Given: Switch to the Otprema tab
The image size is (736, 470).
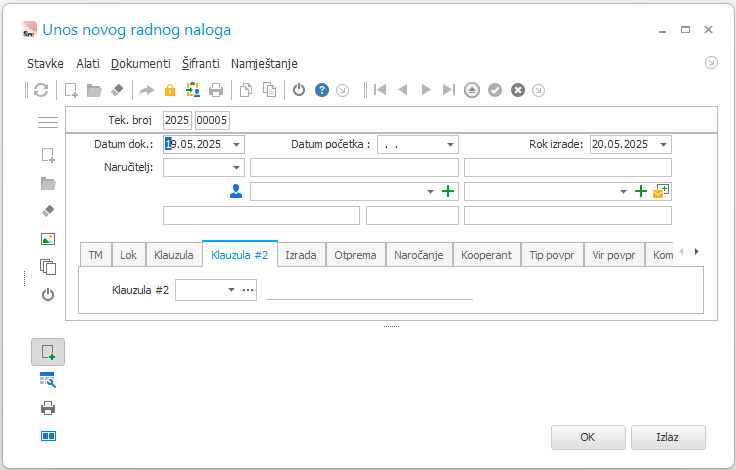Looking at the screenshot, I should click(355, 255).
